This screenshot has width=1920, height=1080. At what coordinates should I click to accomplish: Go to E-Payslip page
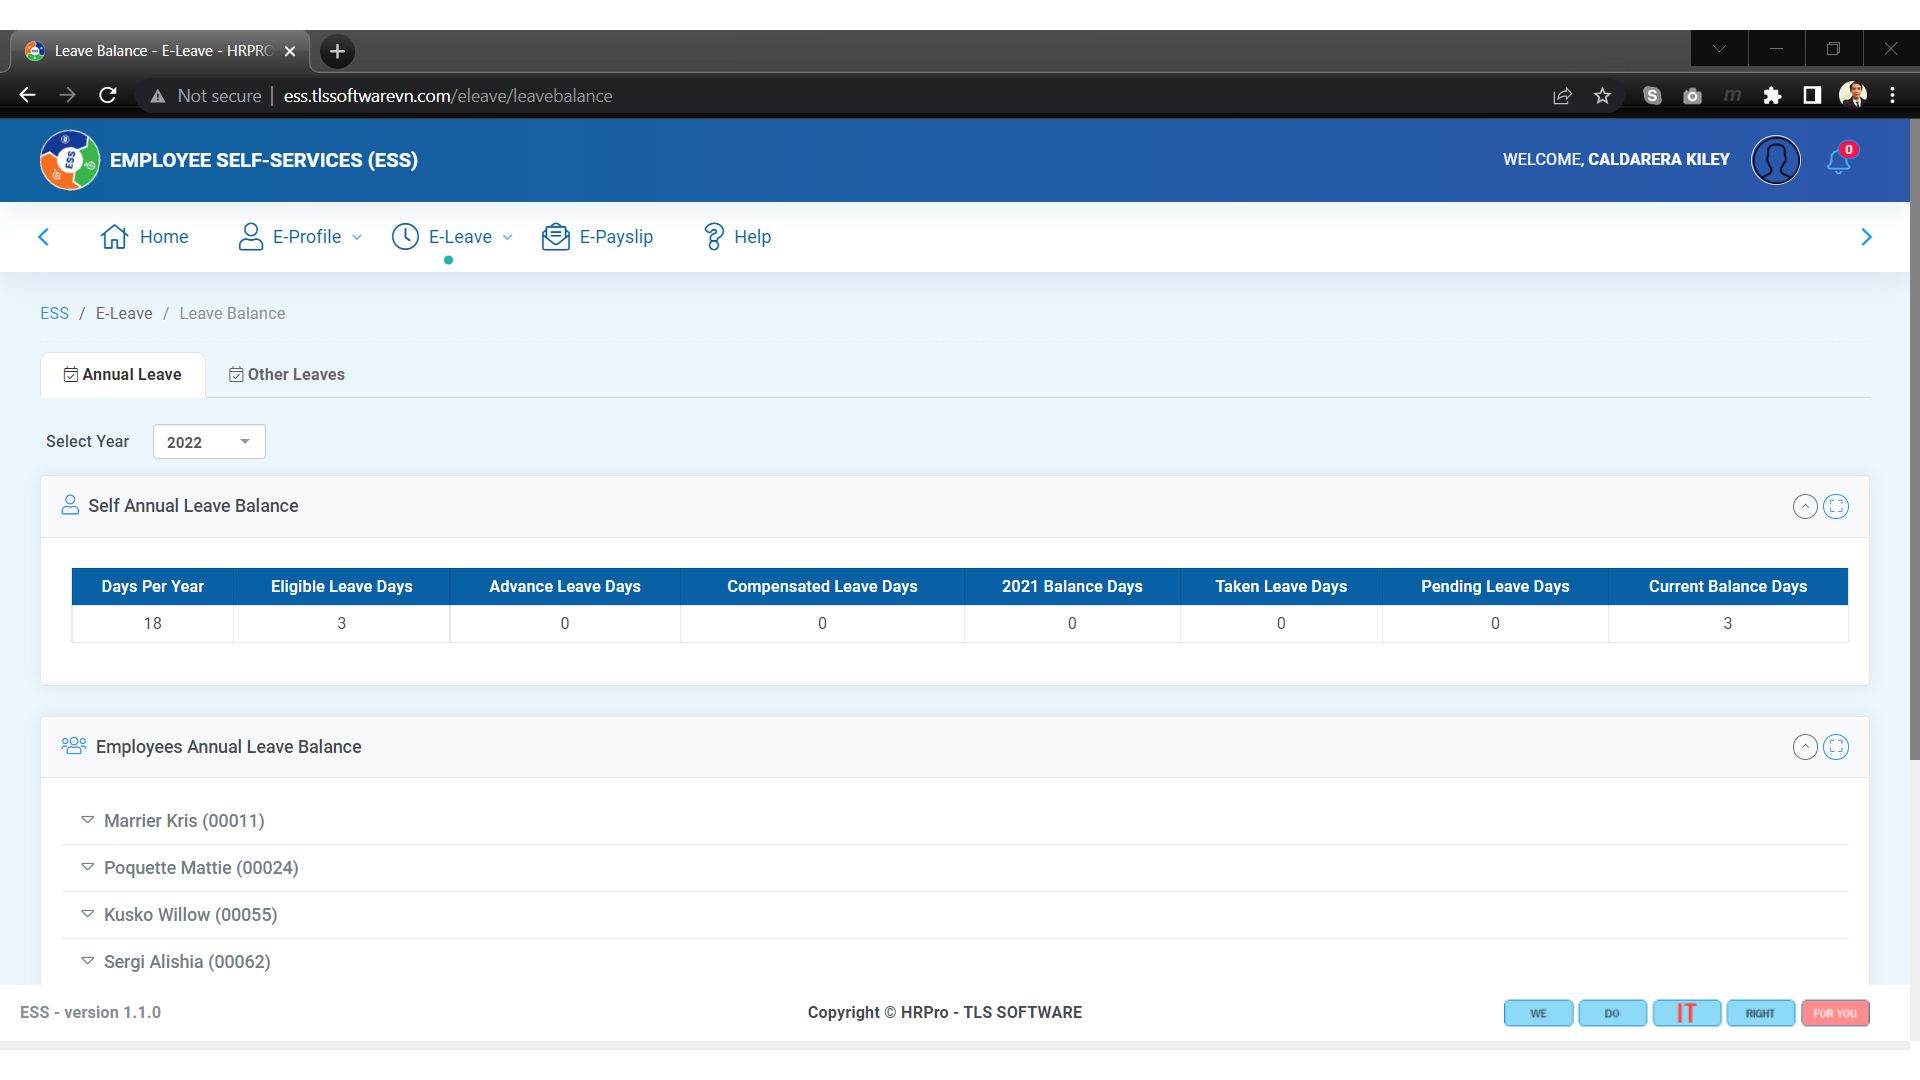point(597,237)
